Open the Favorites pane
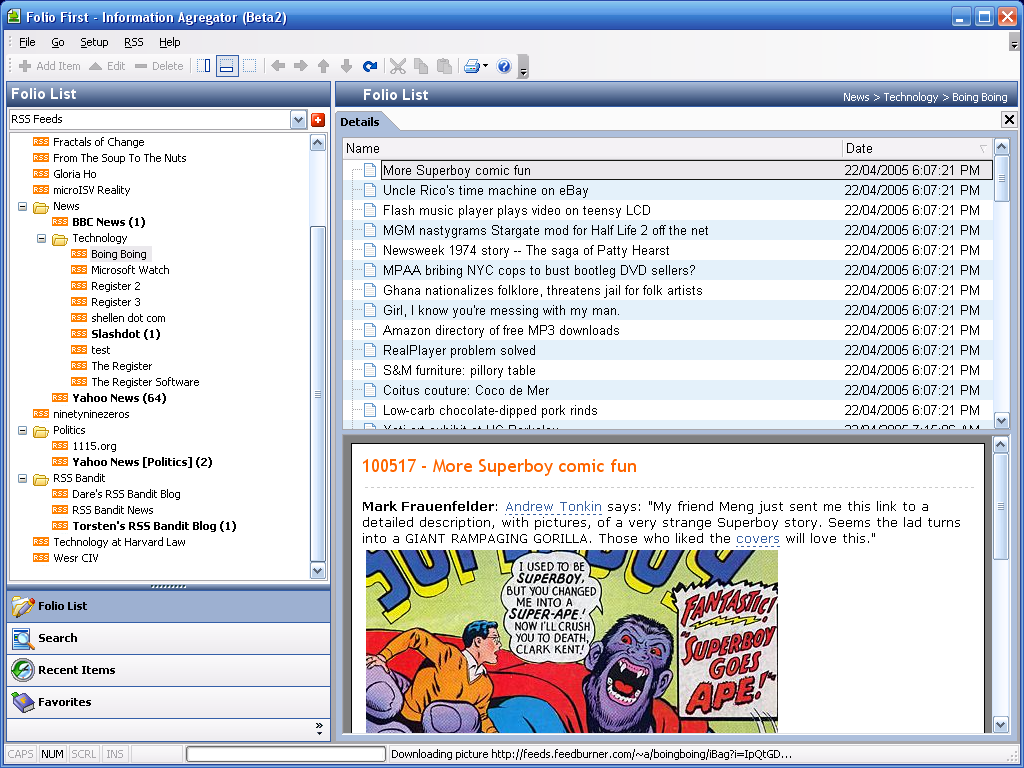Image resolution: width=1024 pixels, height=768 pixels. tap(168, 702)
